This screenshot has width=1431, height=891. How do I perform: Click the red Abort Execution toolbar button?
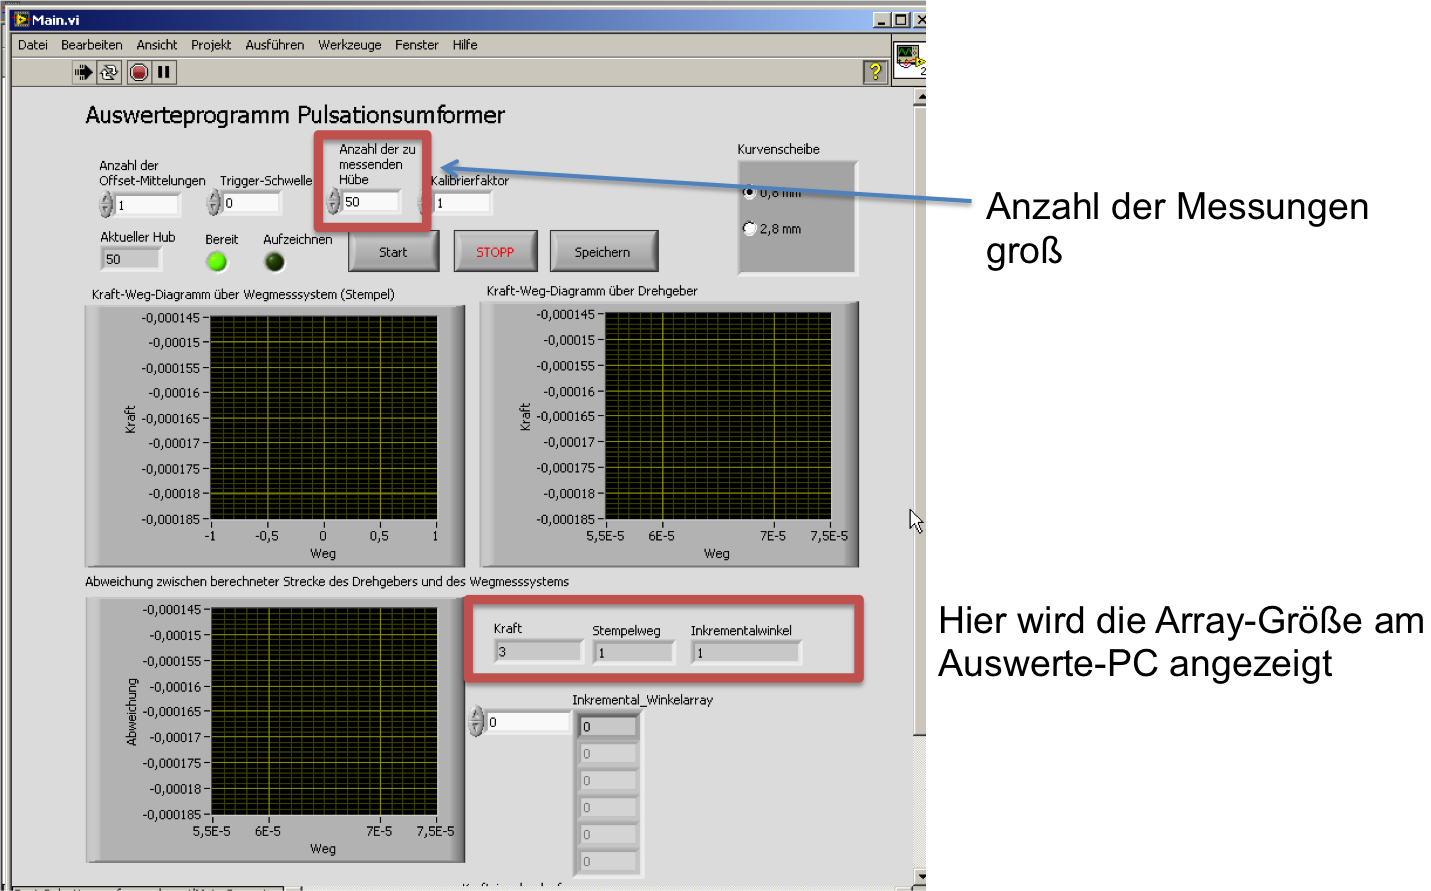[139, 72]
